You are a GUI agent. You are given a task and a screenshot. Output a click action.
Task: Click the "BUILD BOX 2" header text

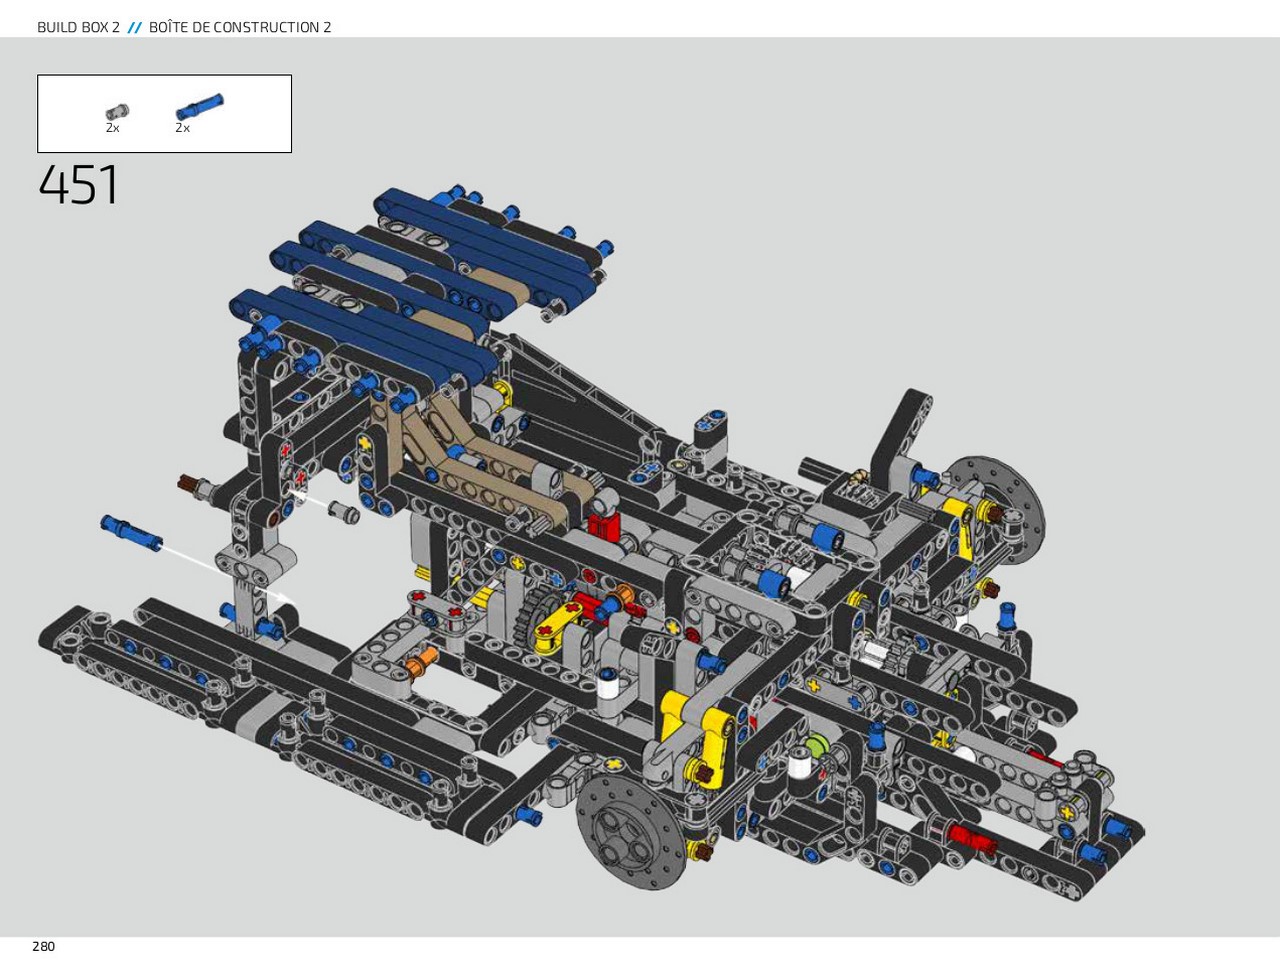click(x=78, y=27)
